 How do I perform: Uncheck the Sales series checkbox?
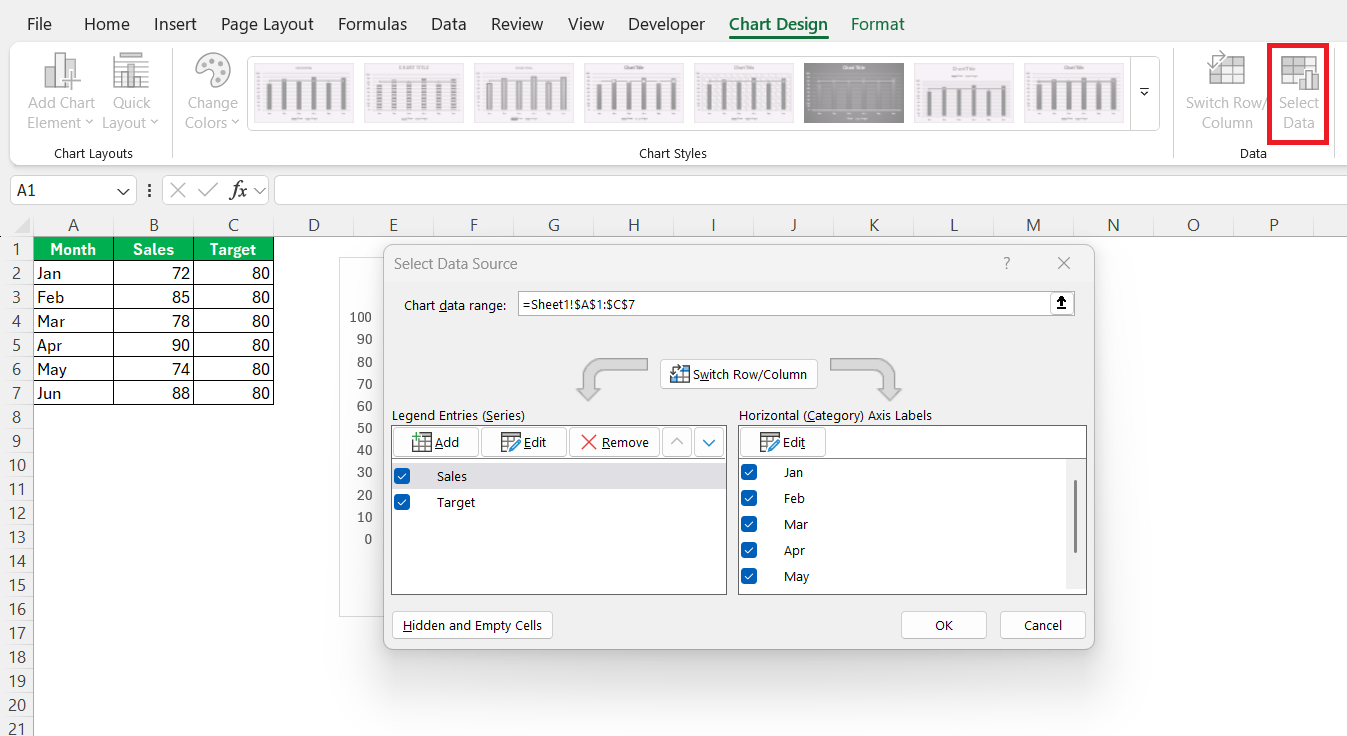point(402,476)
